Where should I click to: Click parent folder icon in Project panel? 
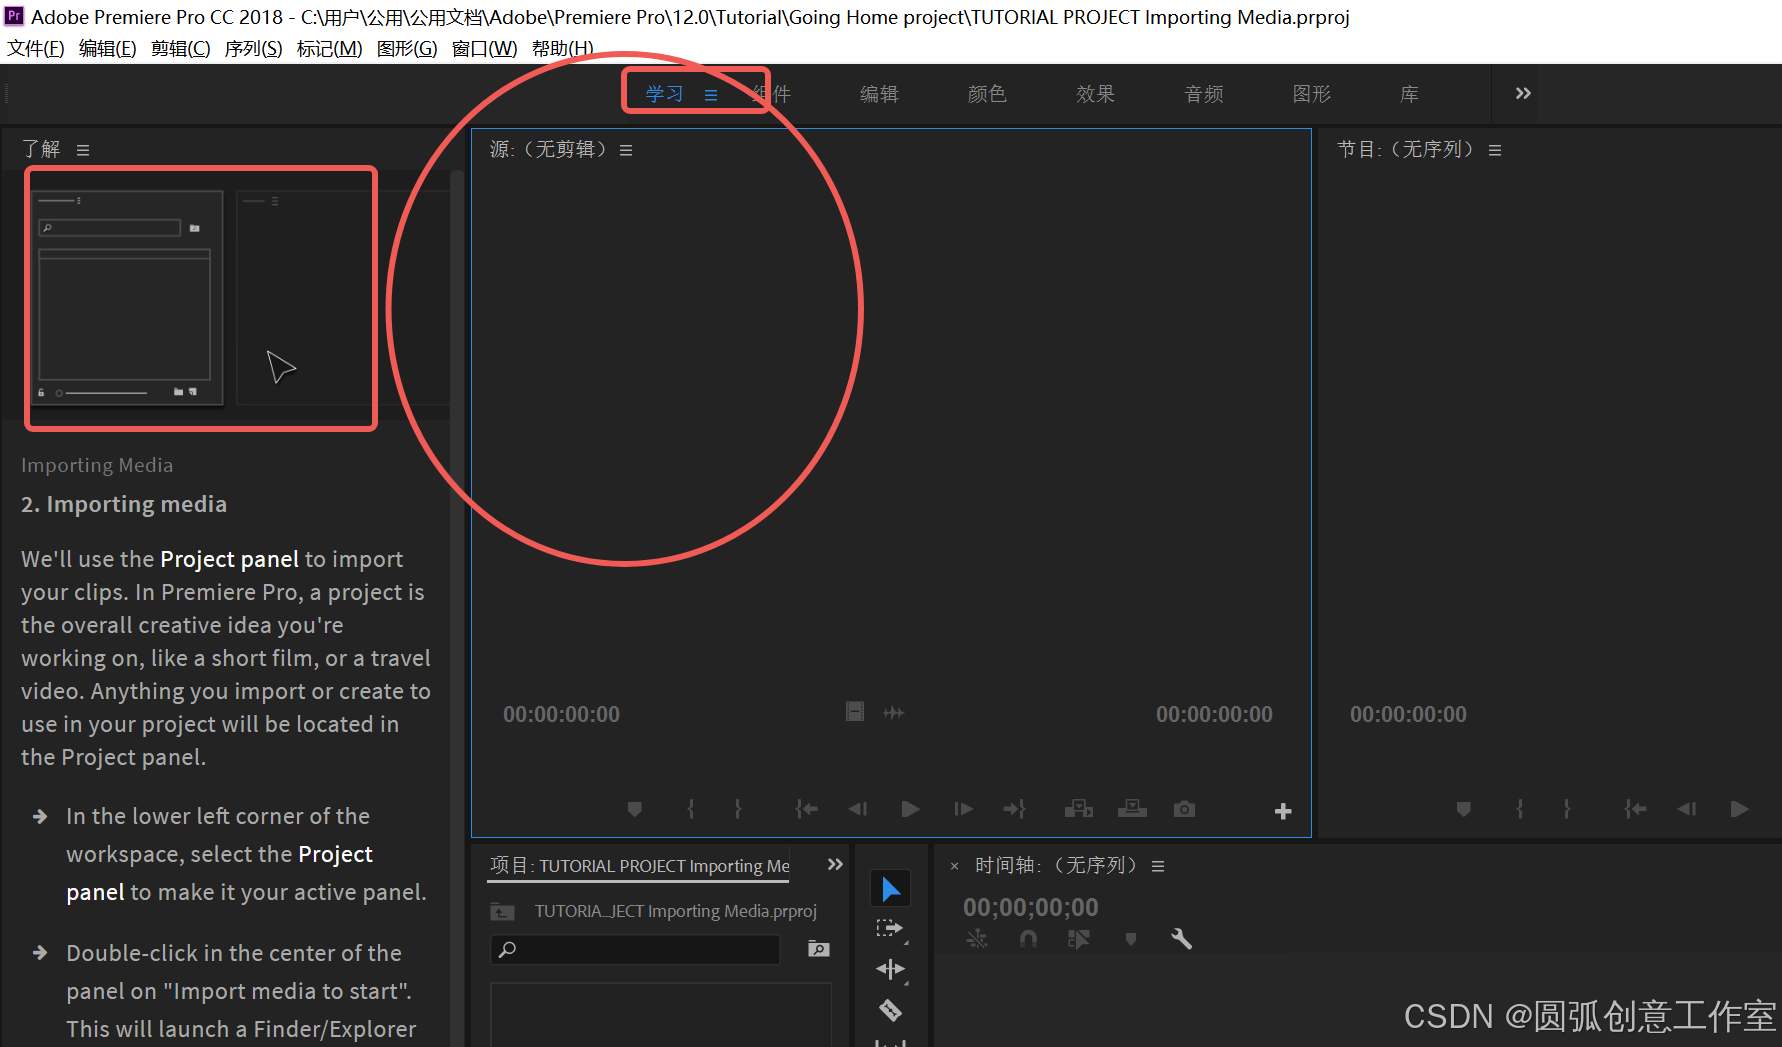tap(502, 911)
